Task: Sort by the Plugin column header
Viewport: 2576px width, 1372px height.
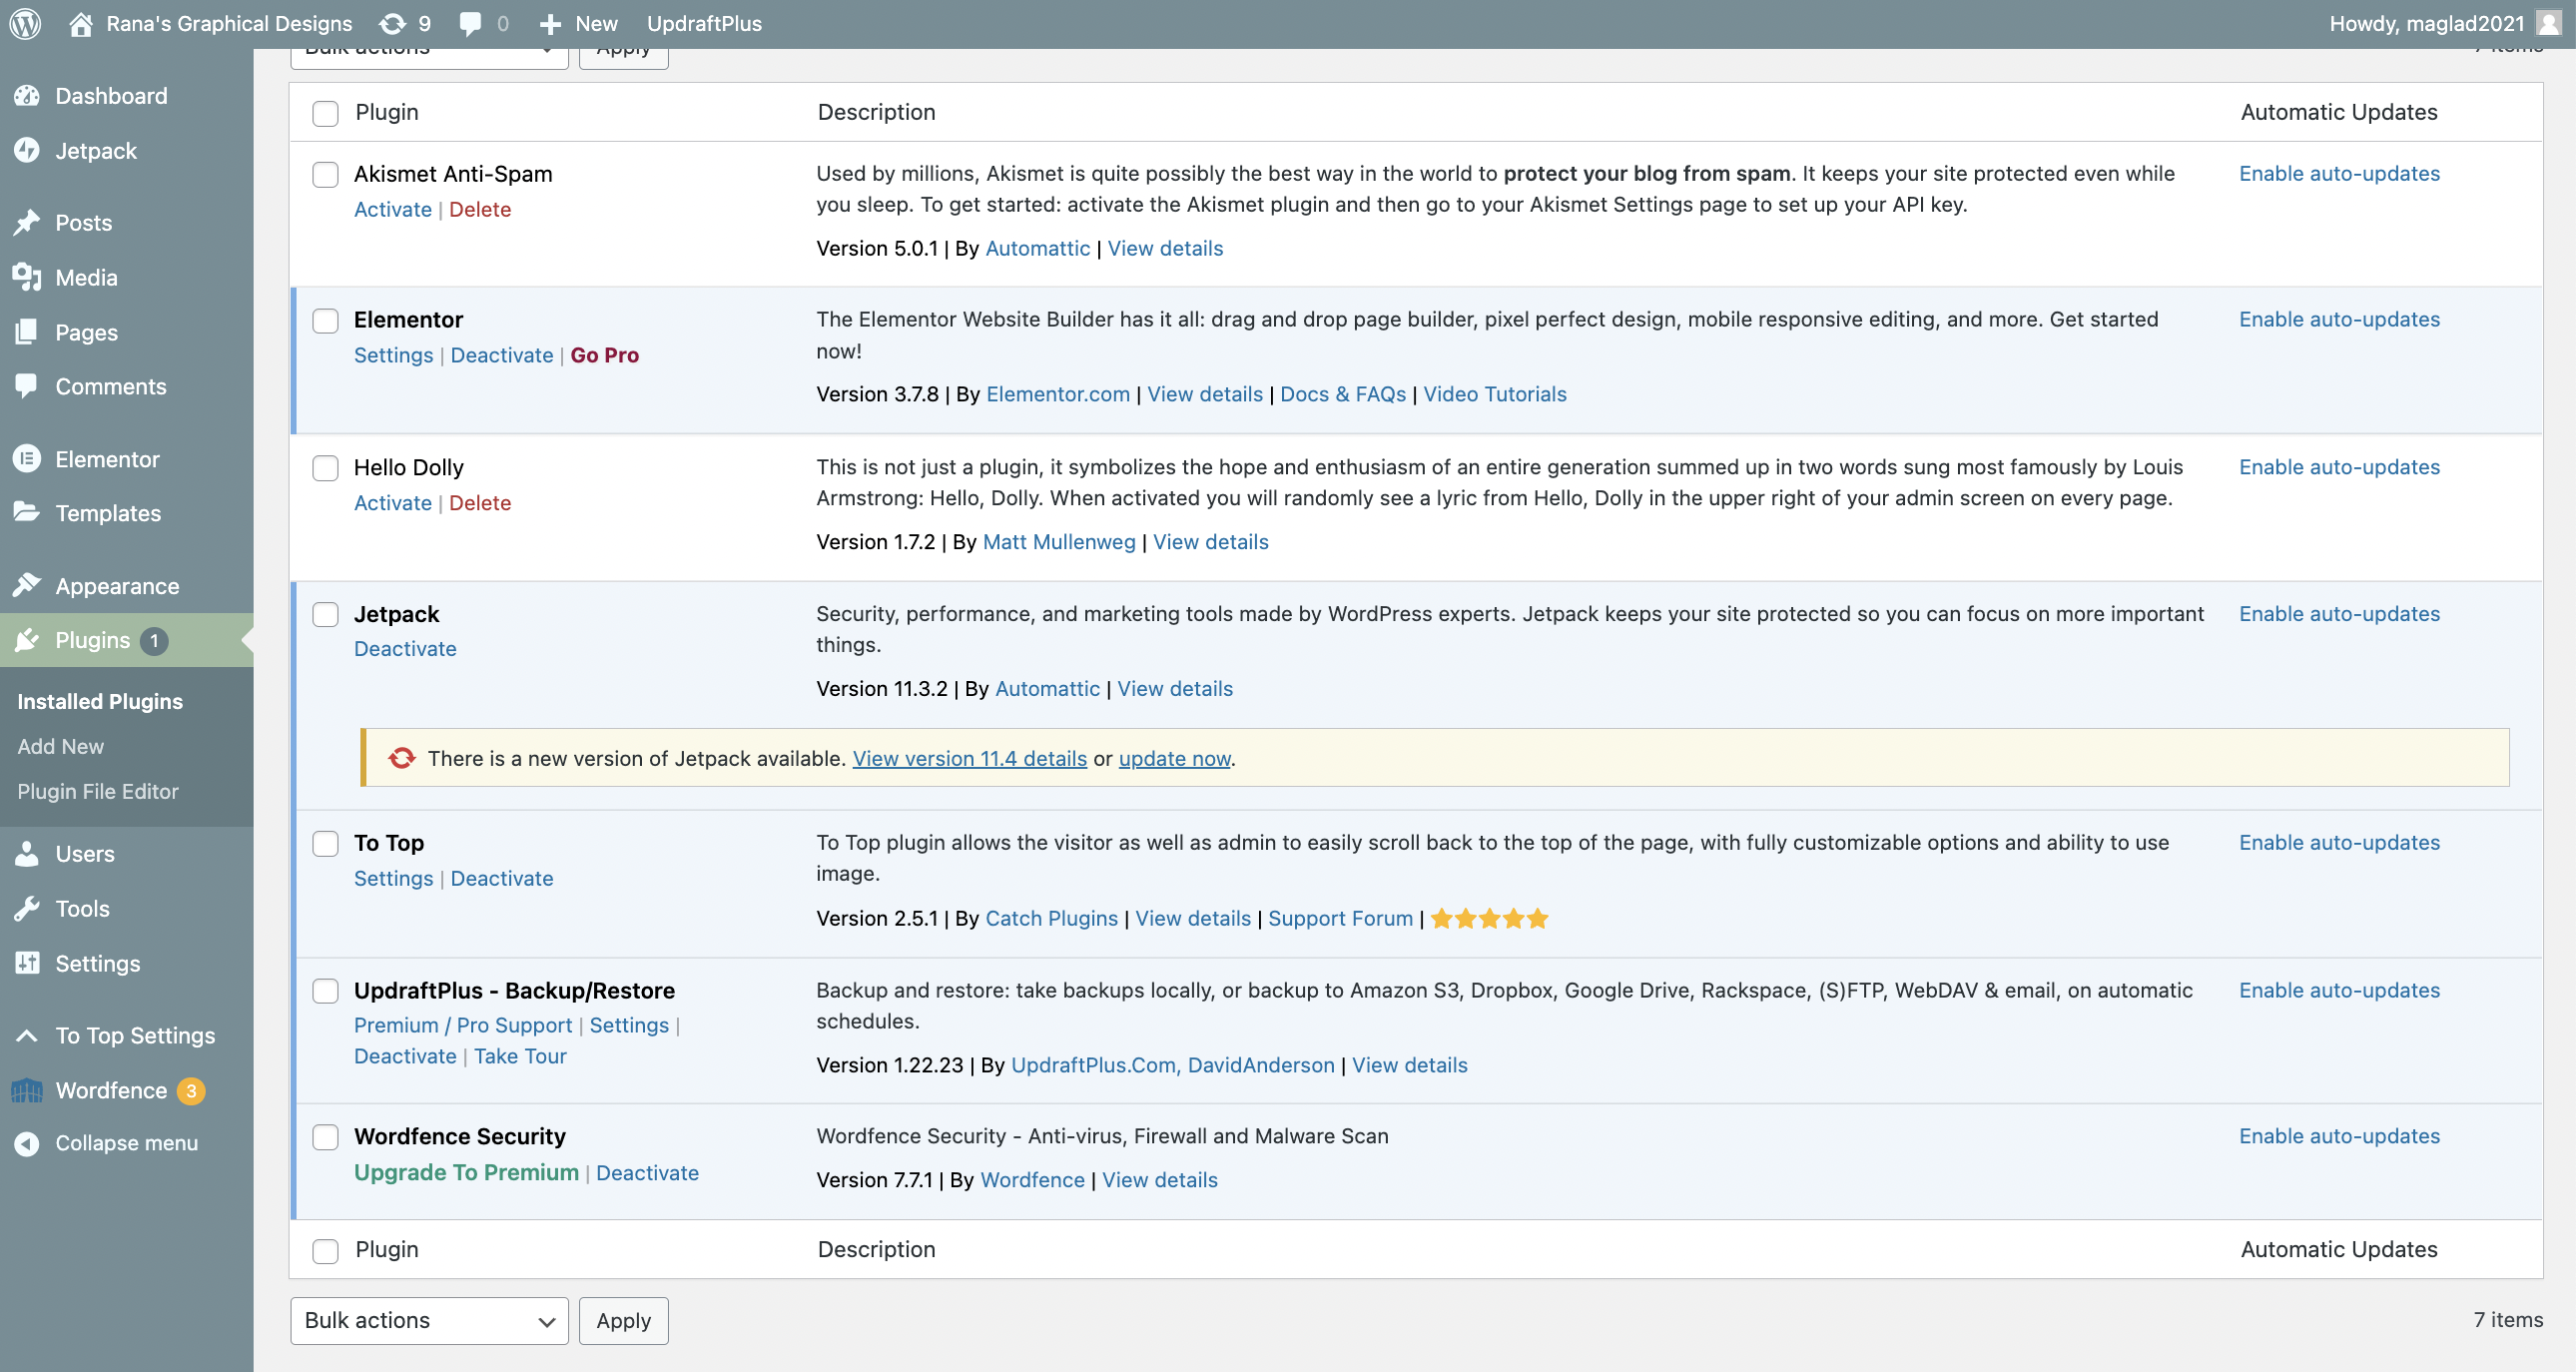Action: coord(387,112)
